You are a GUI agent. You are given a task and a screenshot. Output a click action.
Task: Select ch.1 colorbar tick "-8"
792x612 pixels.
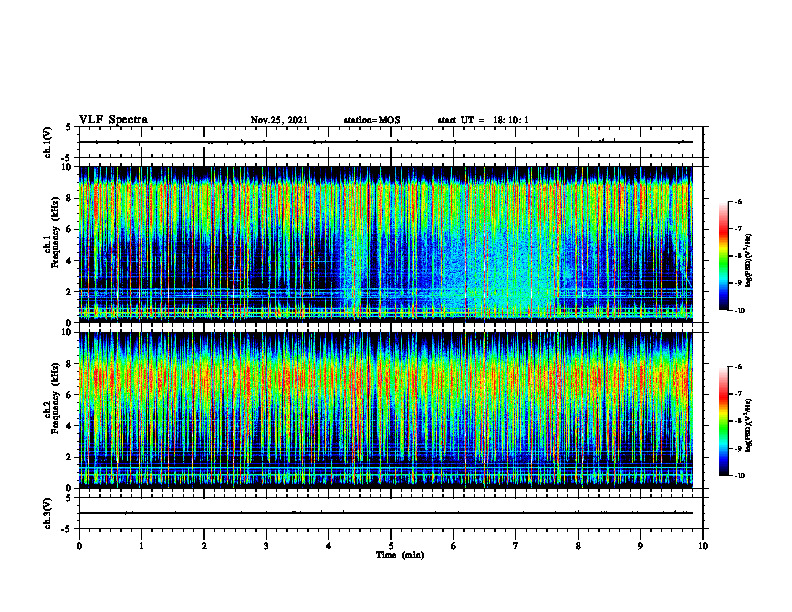coord(739,256)
